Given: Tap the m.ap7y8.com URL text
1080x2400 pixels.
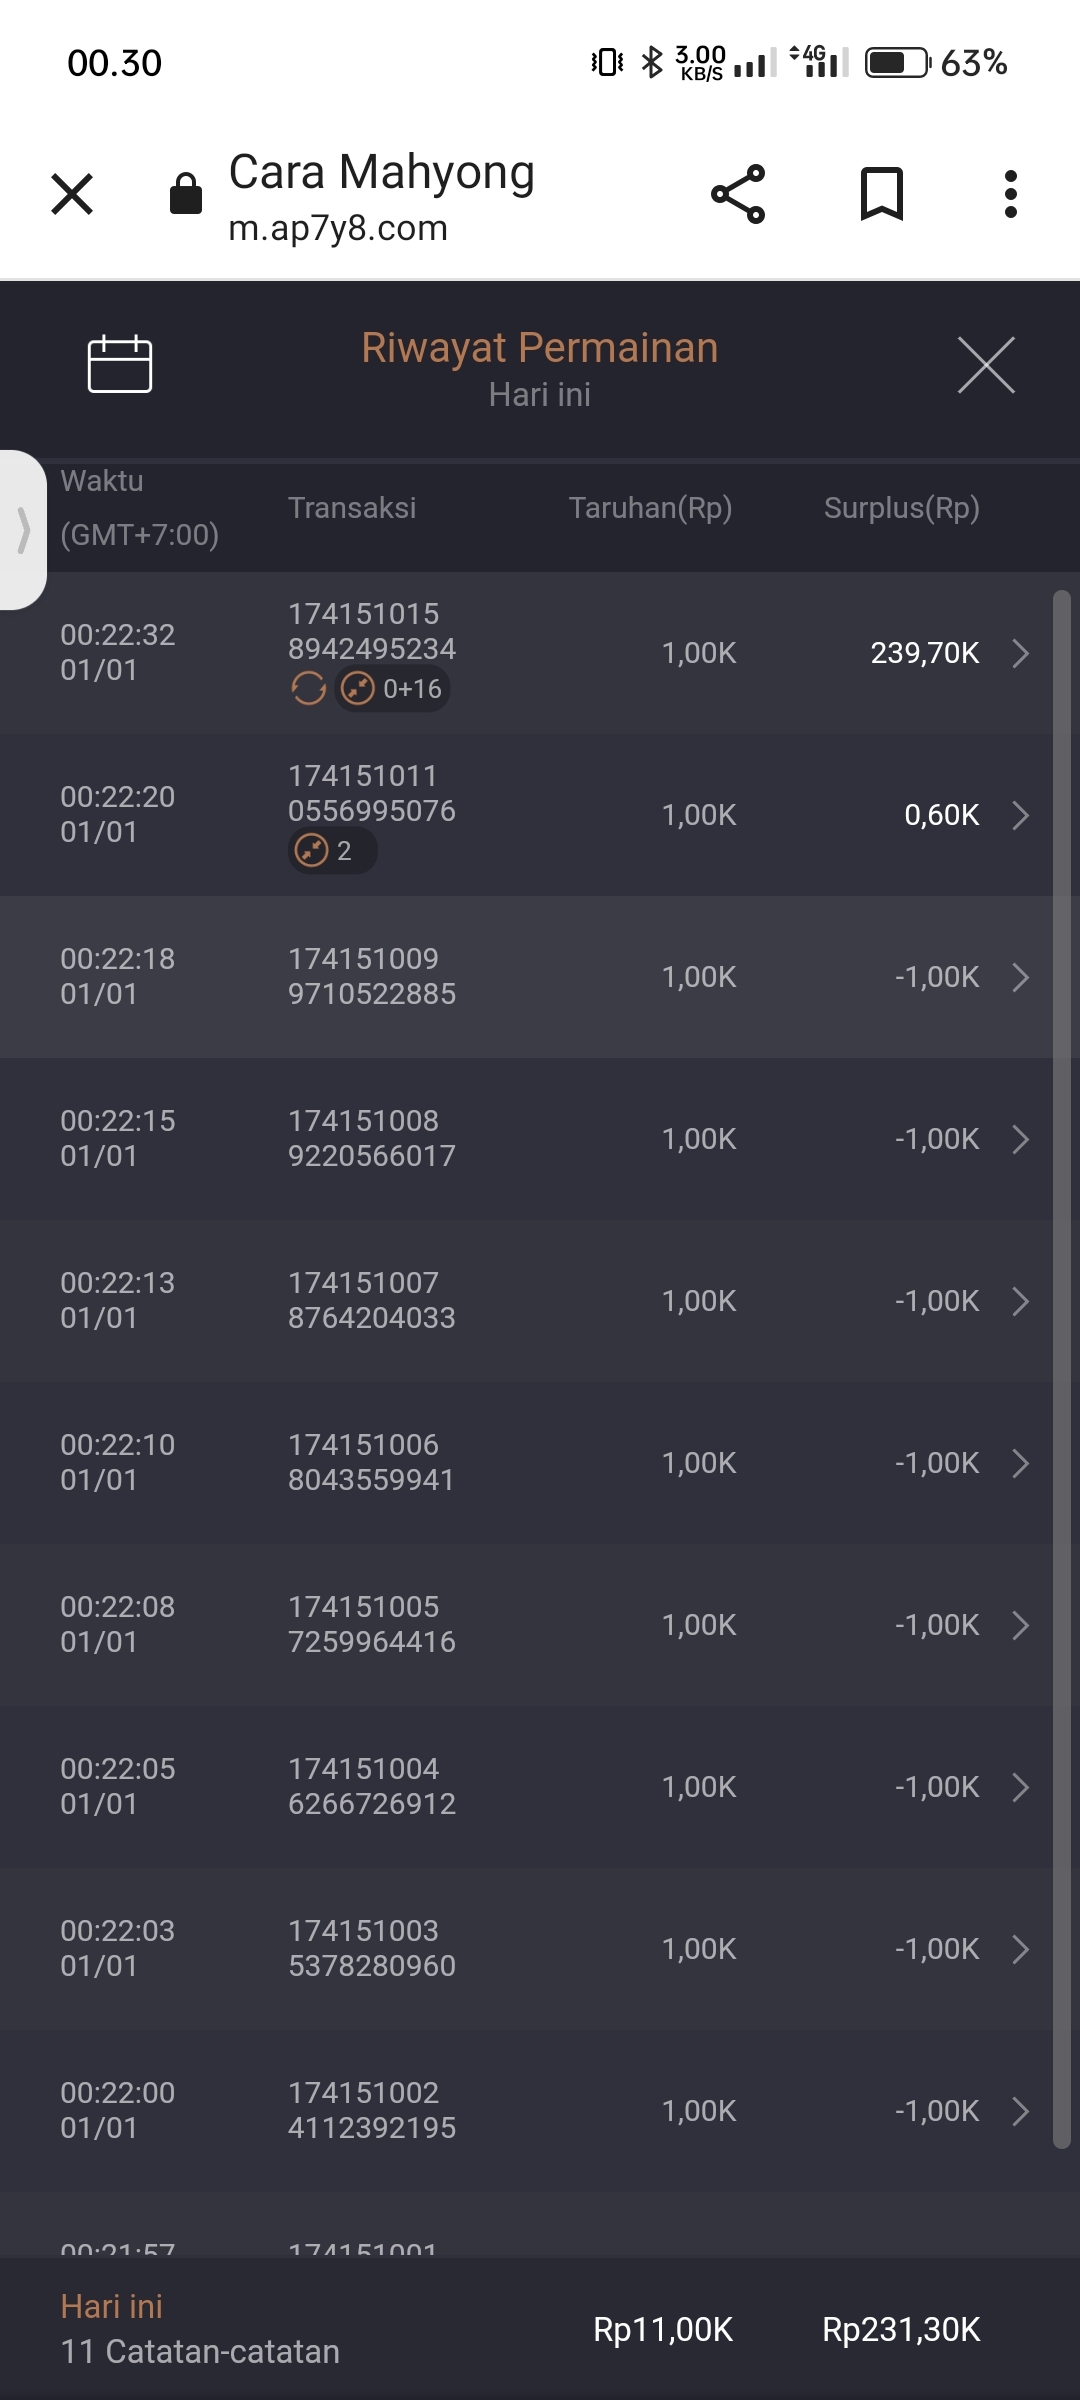Looking at the screenshot, I should [x=338, y=229].
